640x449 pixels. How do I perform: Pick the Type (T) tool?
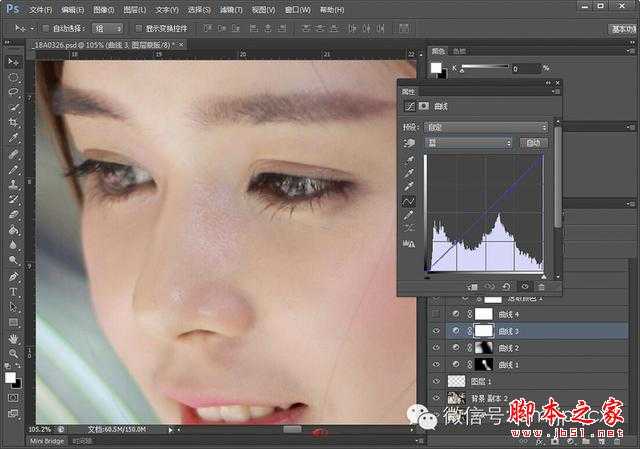pyautogui.click(x=13, y=292)
